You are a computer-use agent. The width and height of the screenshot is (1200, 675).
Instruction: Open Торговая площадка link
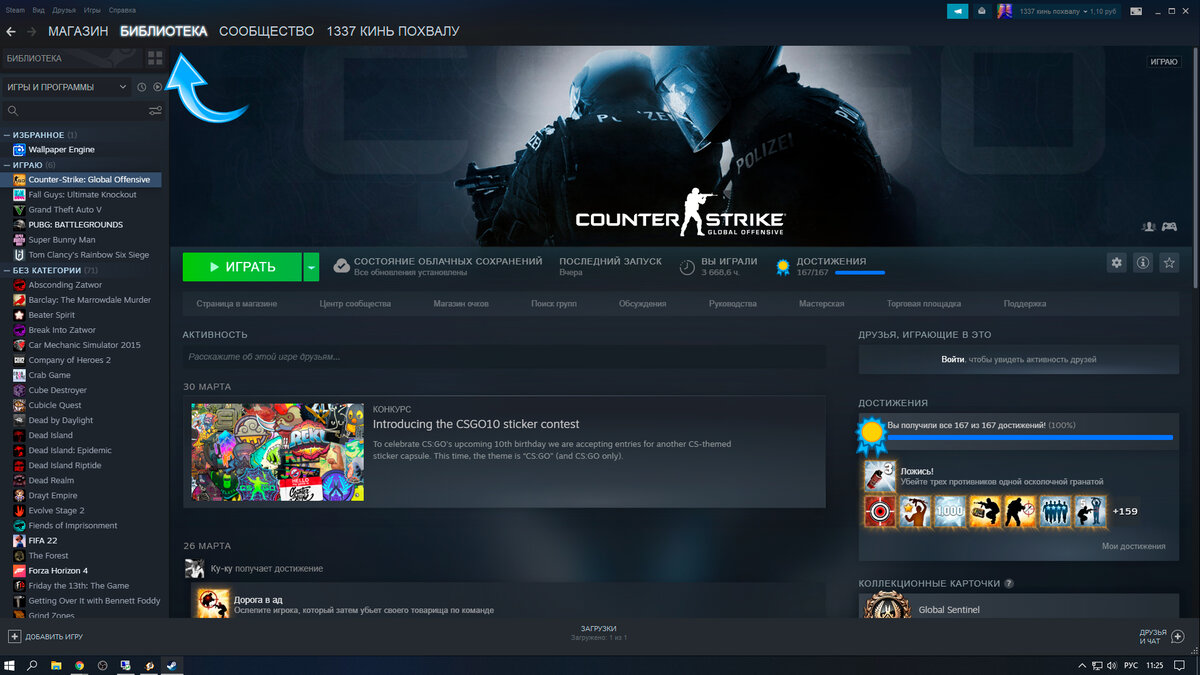click(x=924, y=303)
